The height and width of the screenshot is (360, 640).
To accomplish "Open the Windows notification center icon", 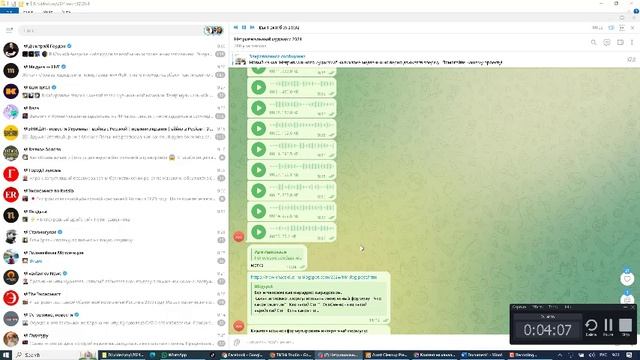I will click(630, 355).
